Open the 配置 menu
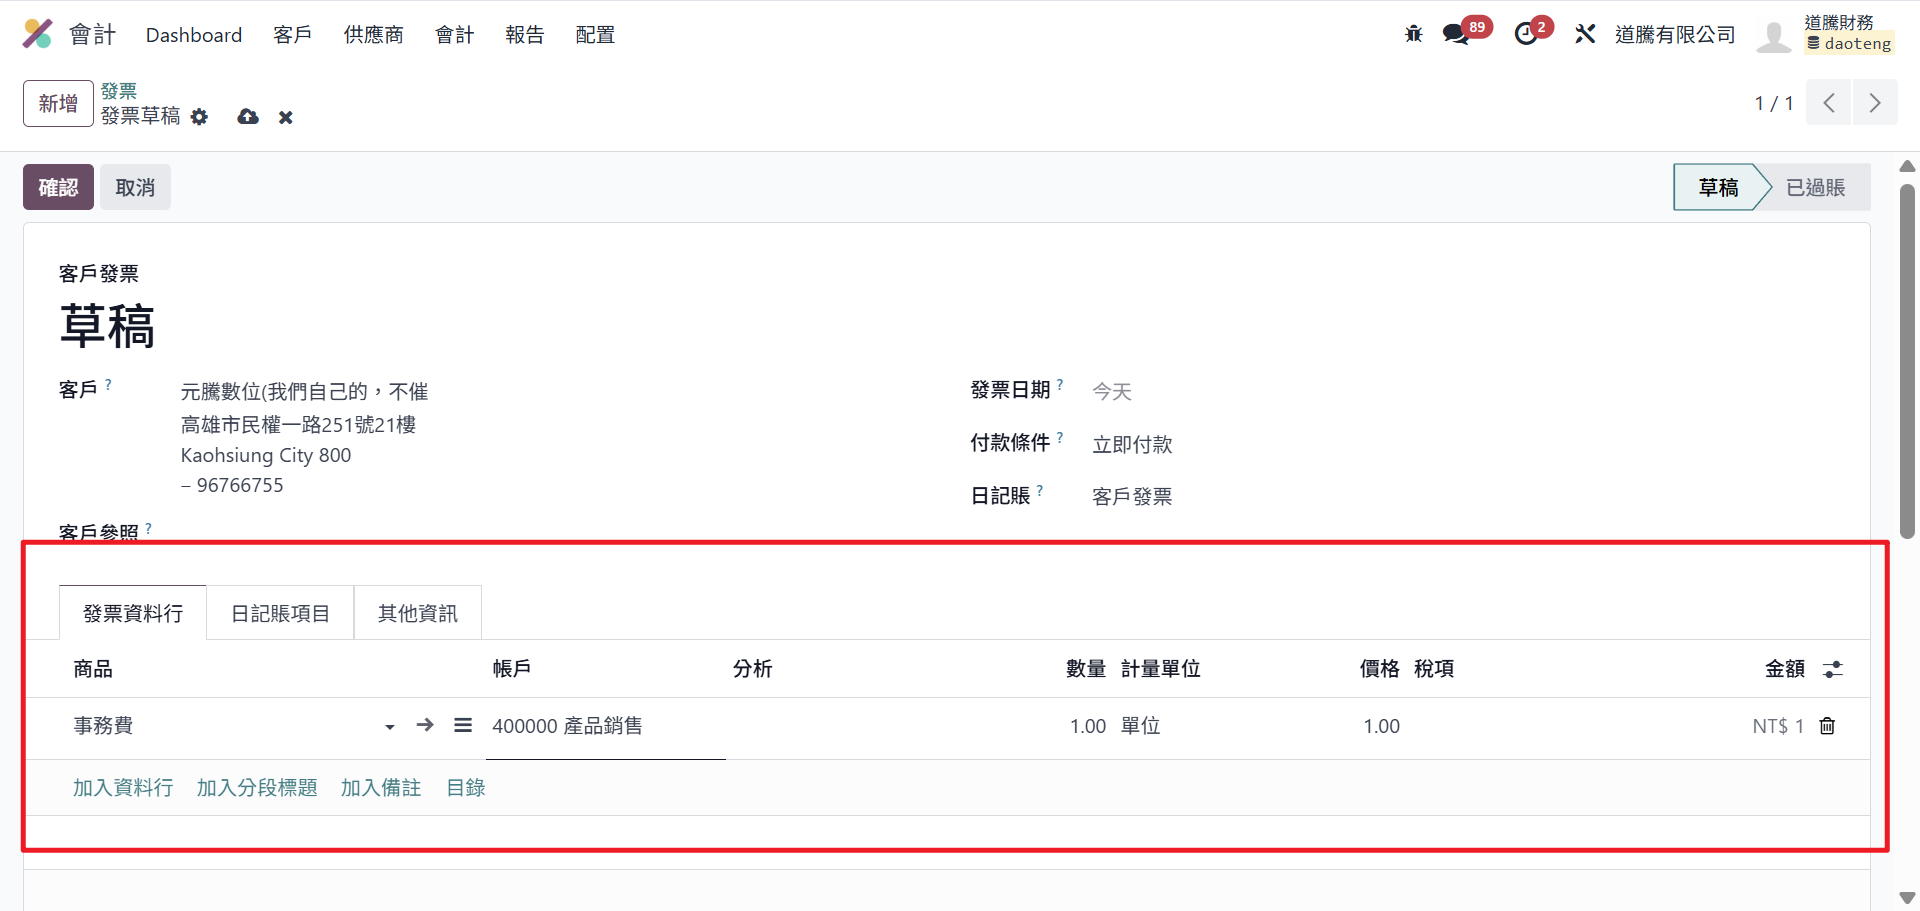This screenshot has width=1920, height=911. (595, 35)
